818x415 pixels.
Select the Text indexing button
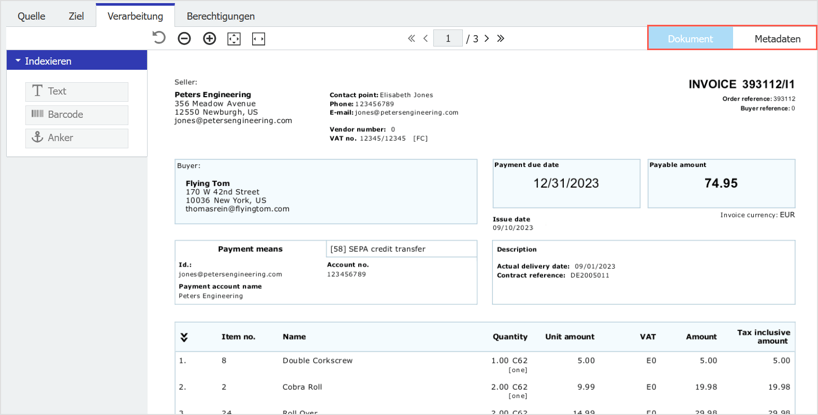coord(77,91)
